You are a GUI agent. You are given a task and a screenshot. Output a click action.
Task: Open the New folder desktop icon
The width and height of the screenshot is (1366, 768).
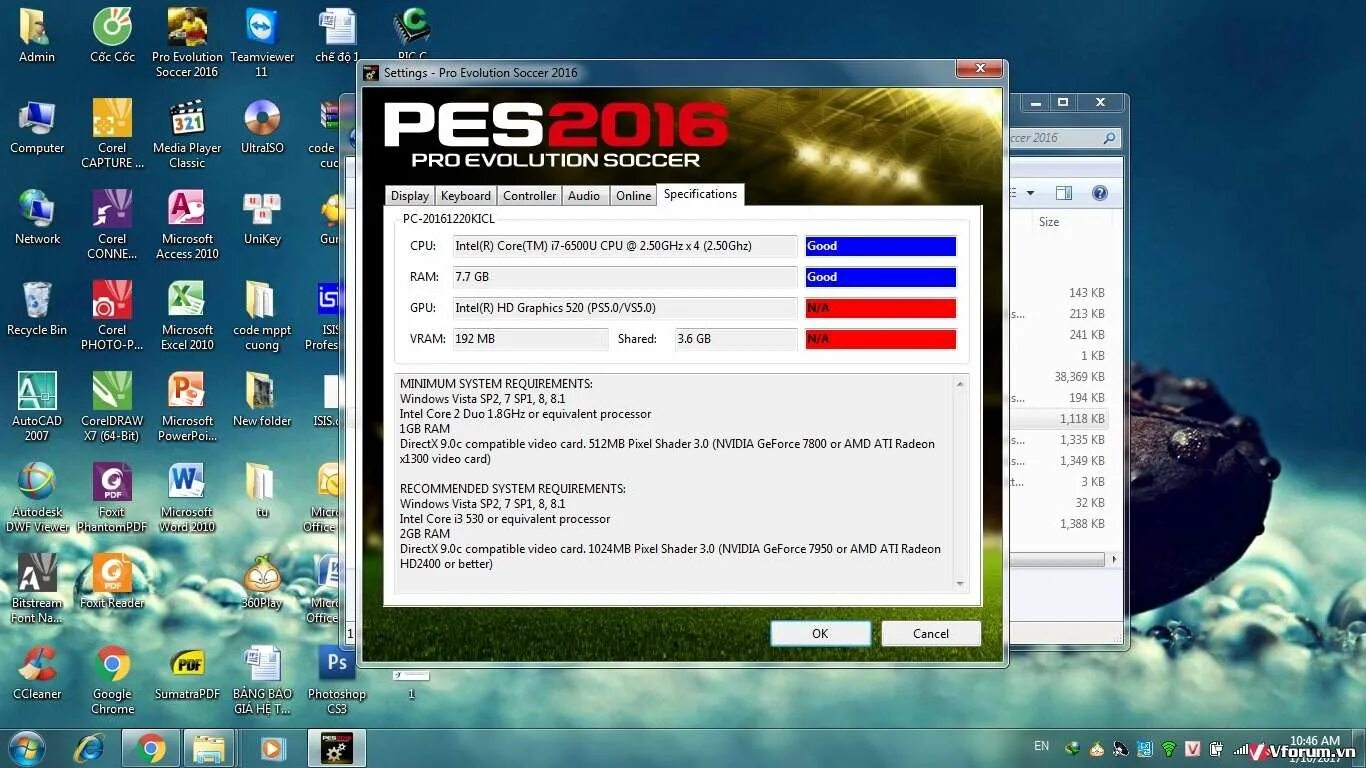pos(262,400)
